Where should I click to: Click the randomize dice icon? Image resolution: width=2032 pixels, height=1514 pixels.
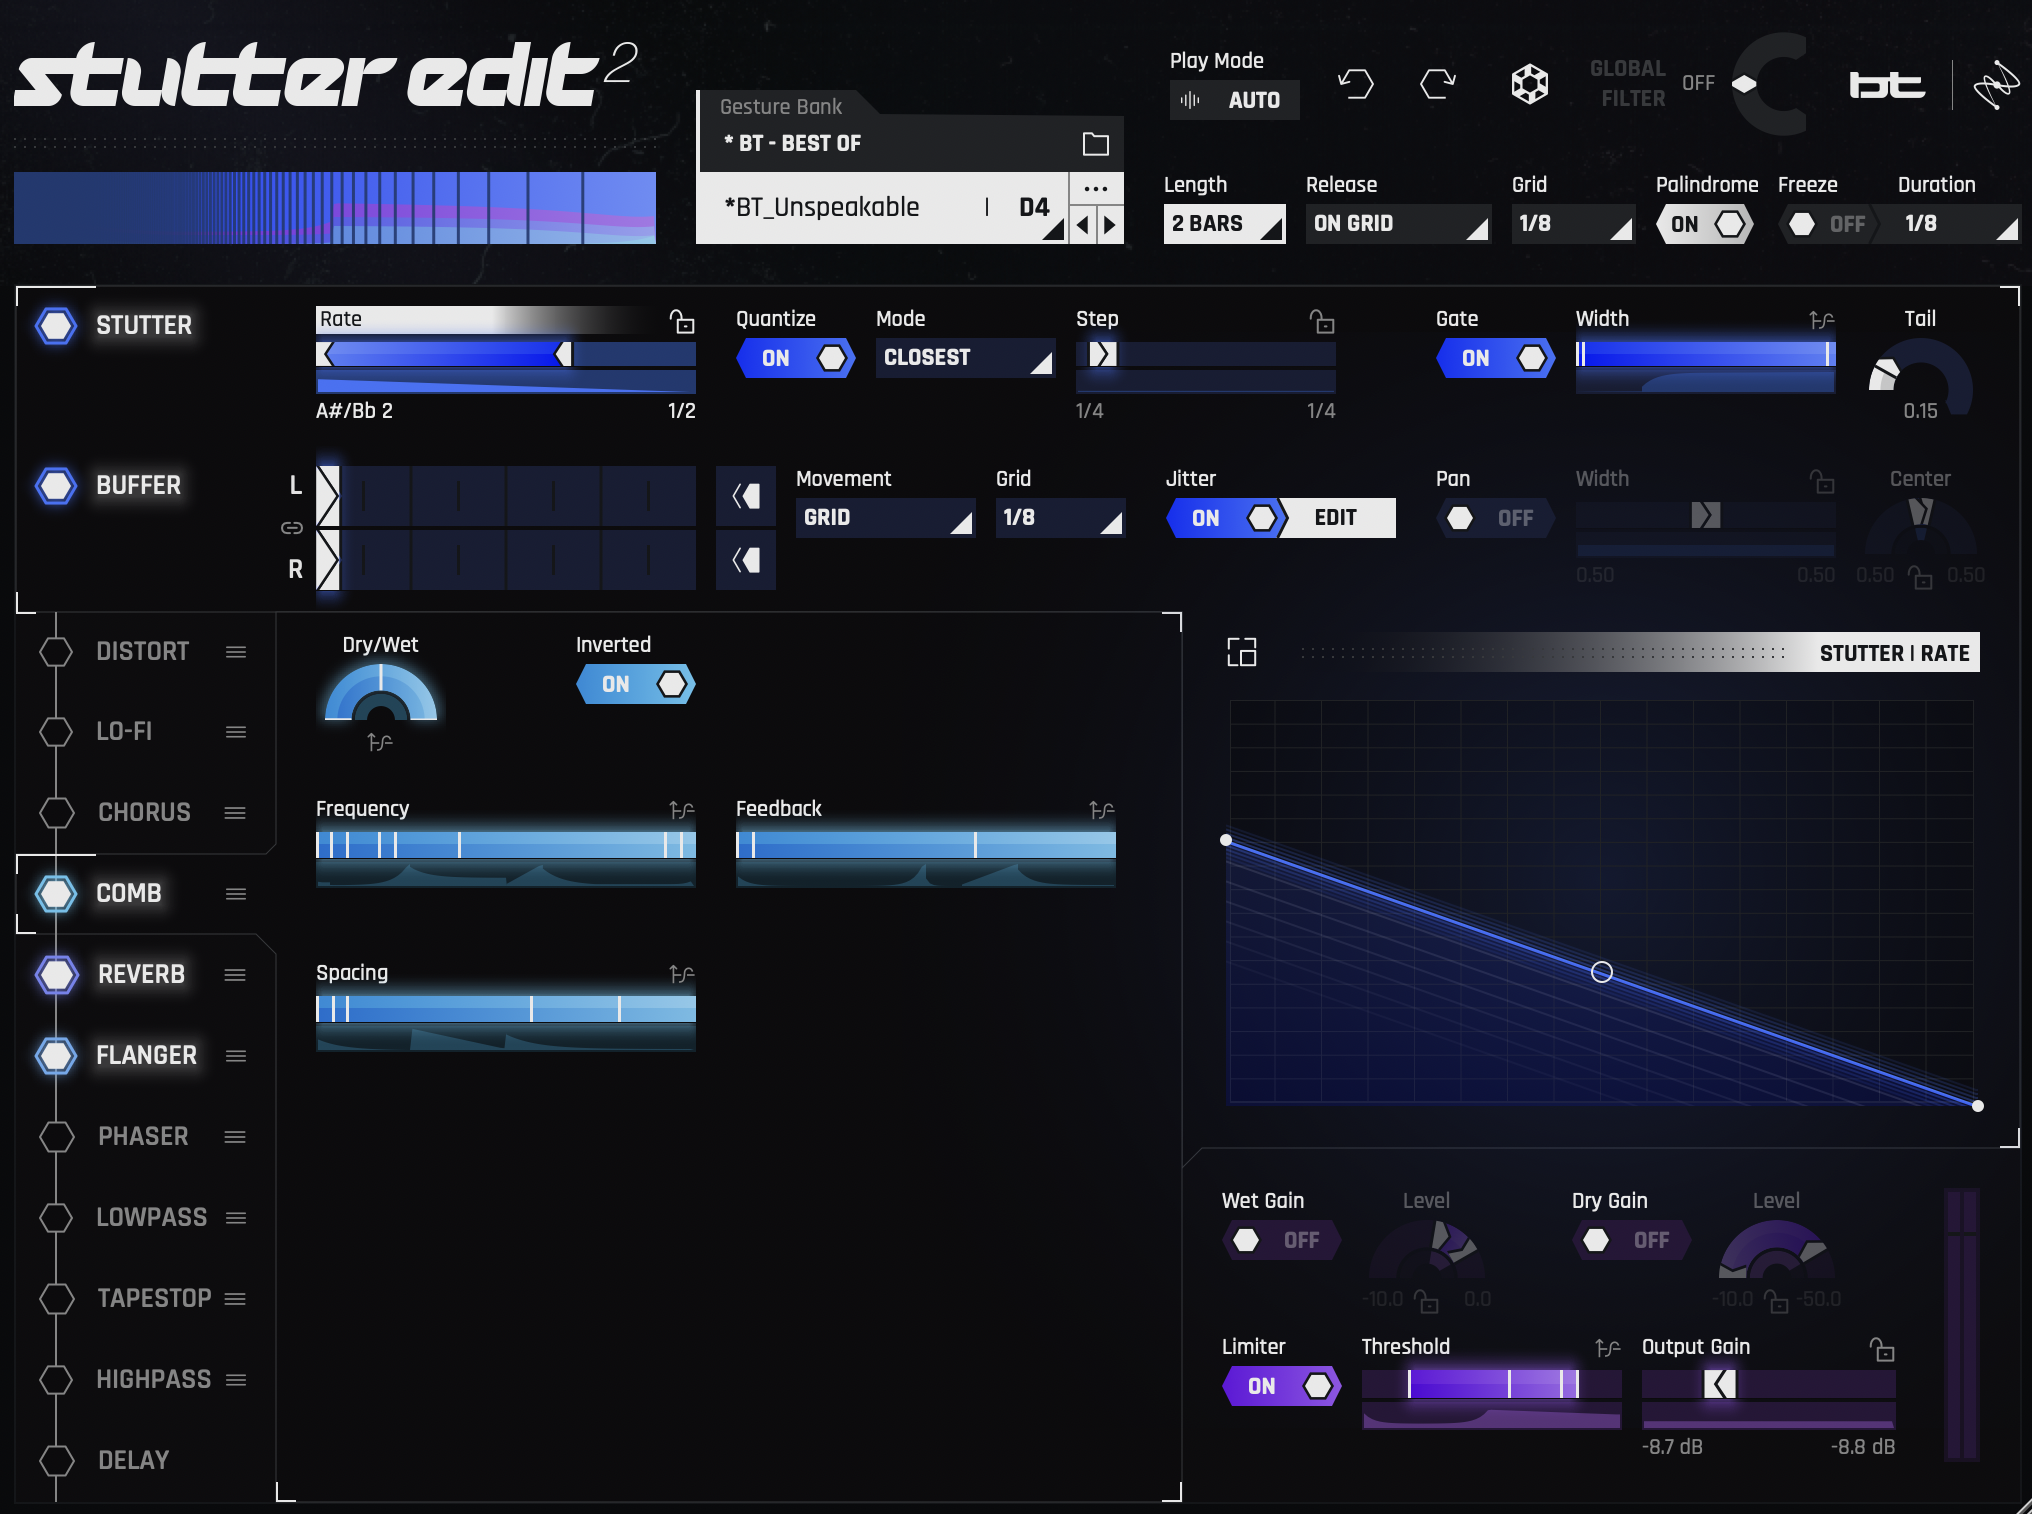(x=1529, y=84)
